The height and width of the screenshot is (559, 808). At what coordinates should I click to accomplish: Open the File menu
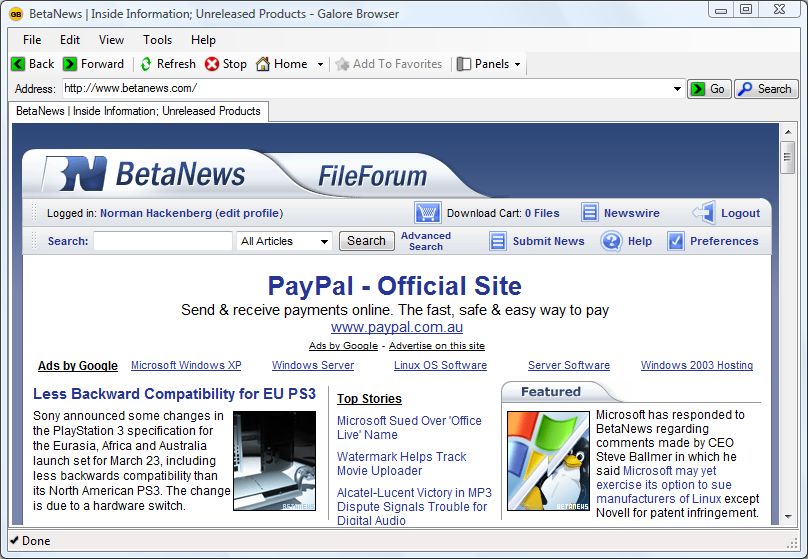pyautogui.click(x=32, y=40)
